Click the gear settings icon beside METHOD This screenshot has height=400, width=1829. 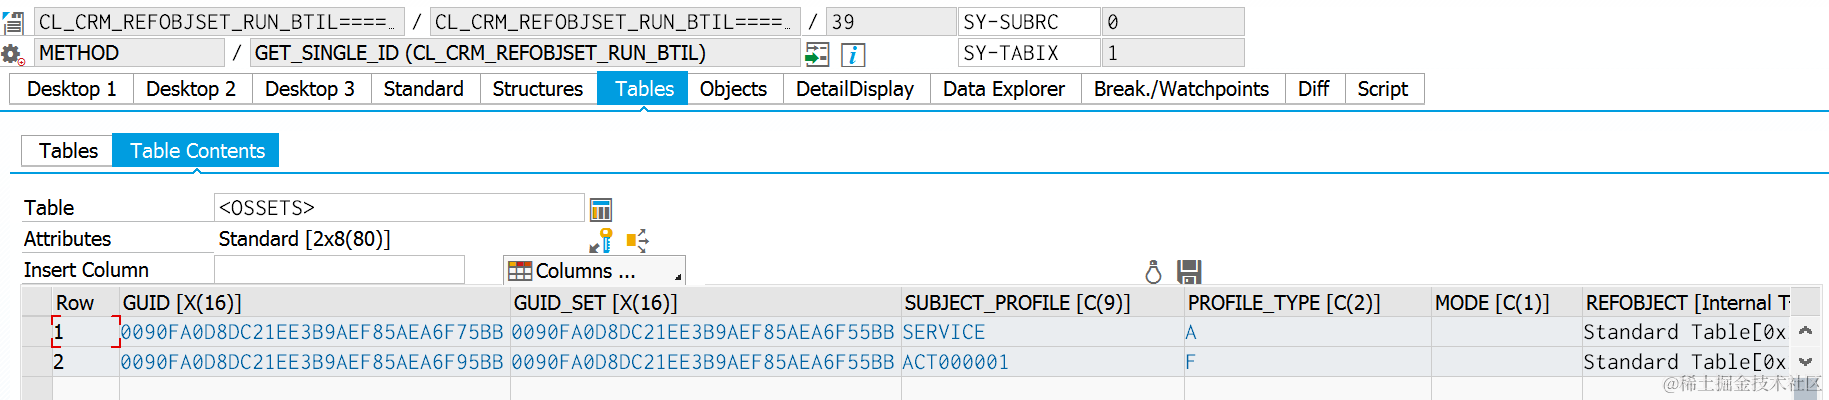coord(13,55)
